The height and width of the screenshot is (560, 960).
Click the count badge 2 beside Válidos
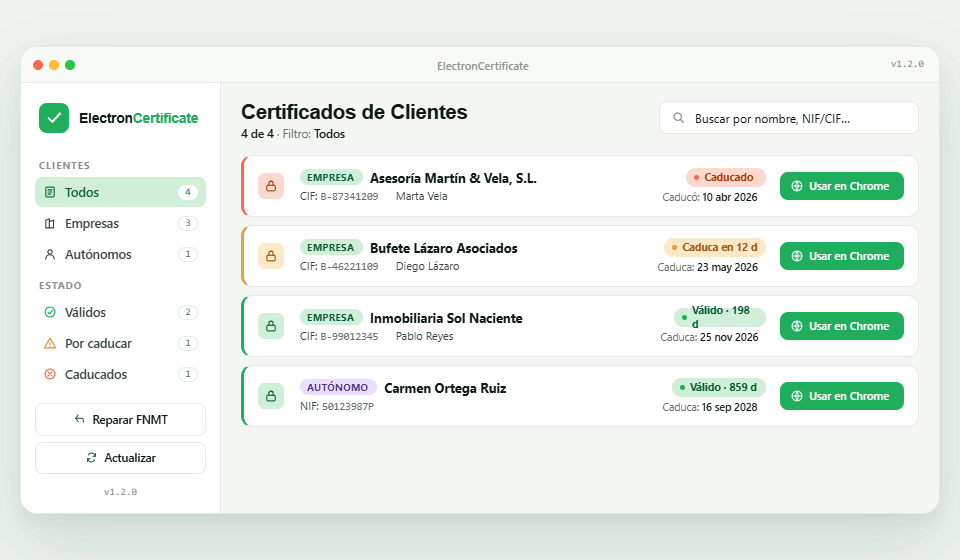(x=188, y=312)
